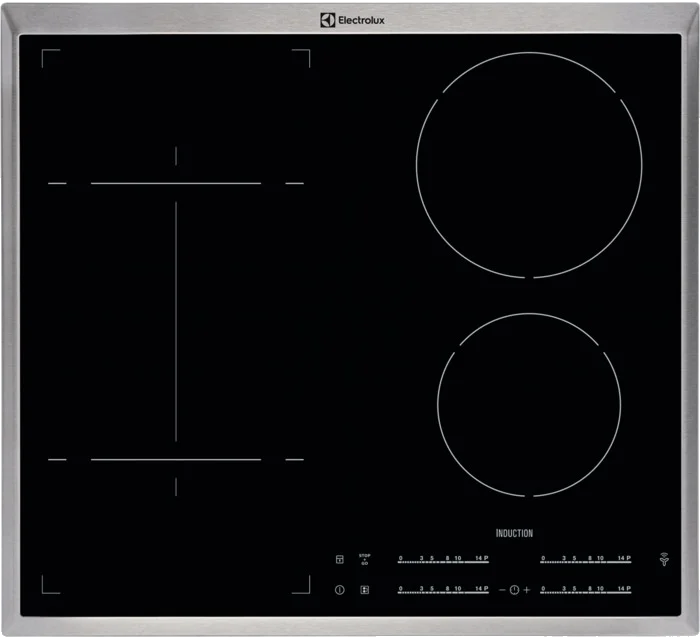Set lower-right power slider to level 14

[619, 591]
